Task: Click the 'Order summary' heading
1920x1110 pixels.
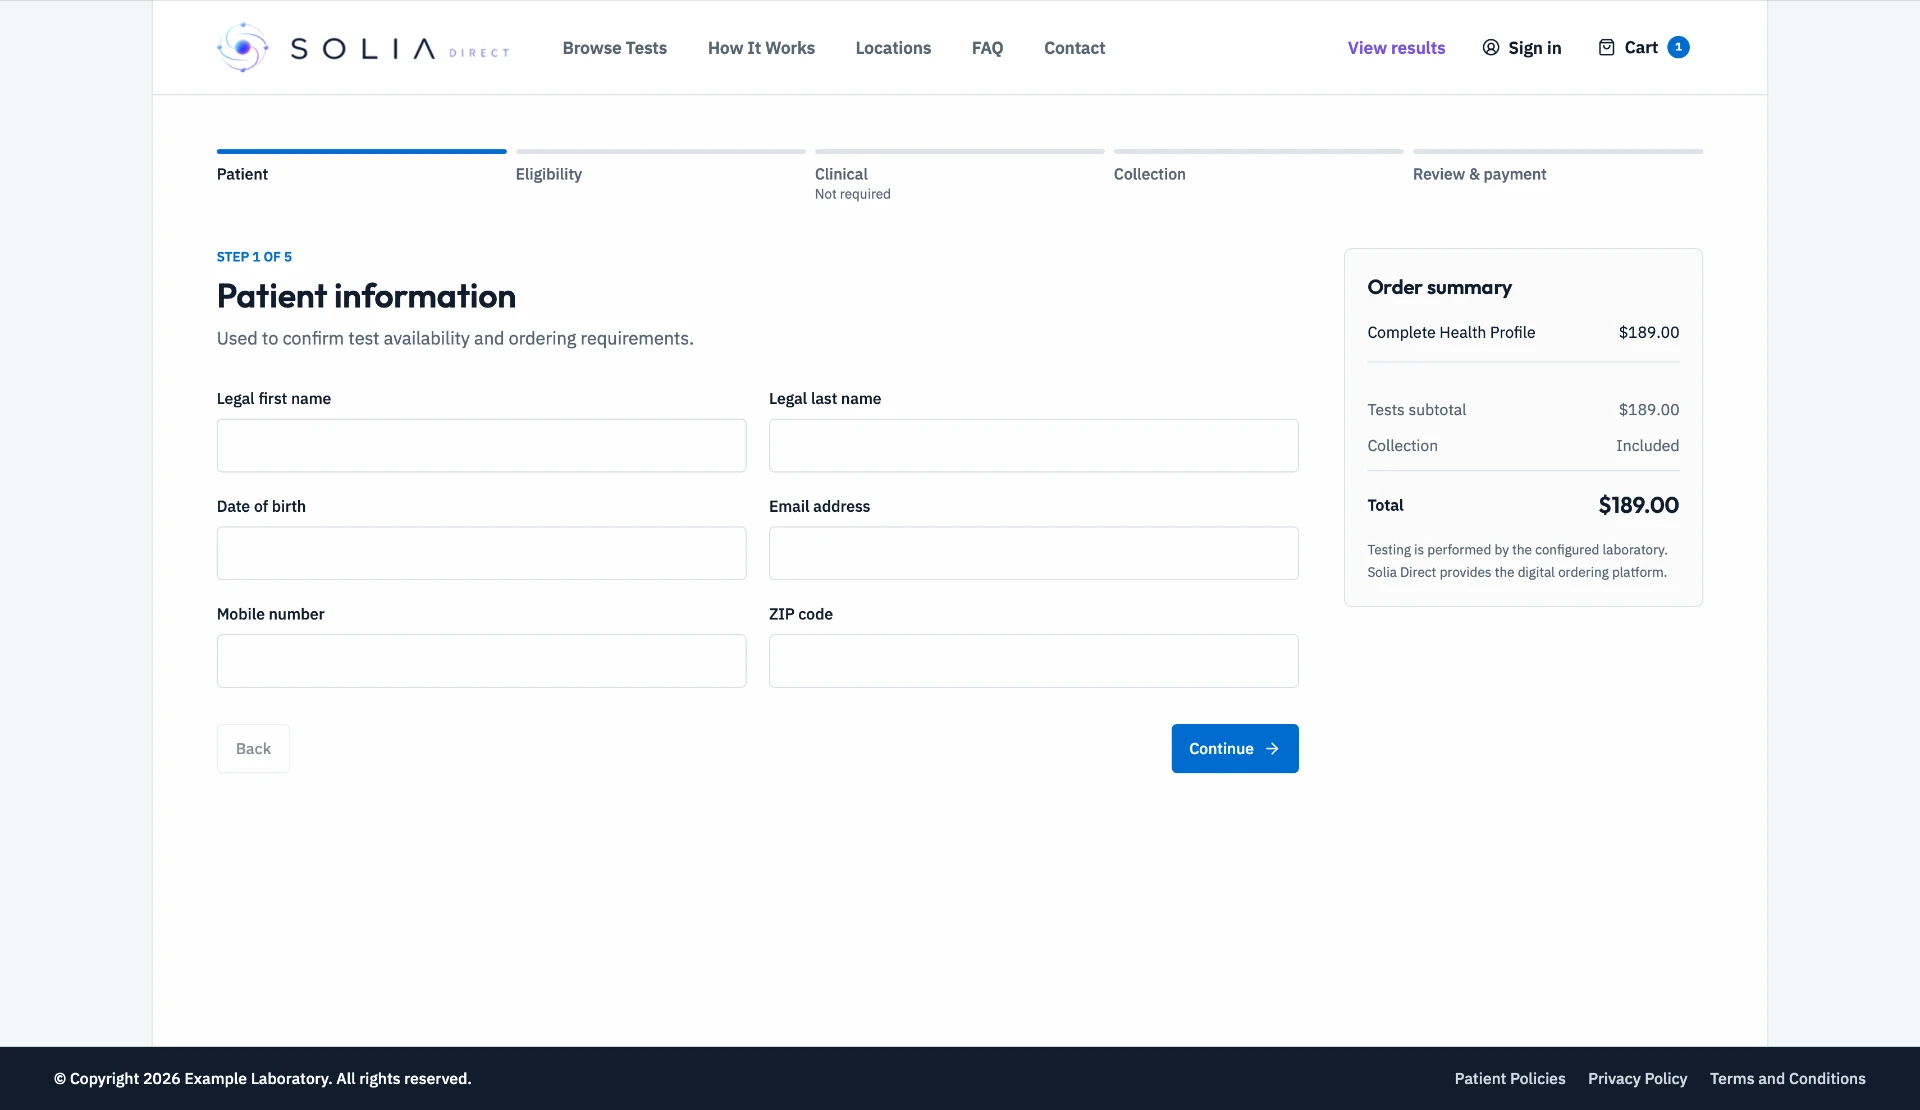Action: point(1439,287)
